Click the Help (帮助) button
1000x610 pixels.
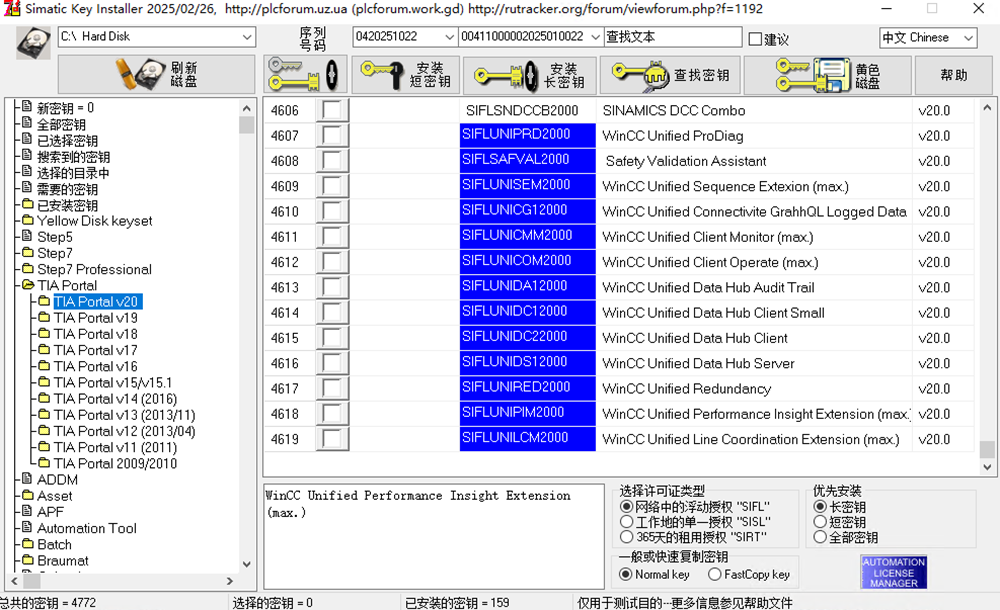click(953, 75)
